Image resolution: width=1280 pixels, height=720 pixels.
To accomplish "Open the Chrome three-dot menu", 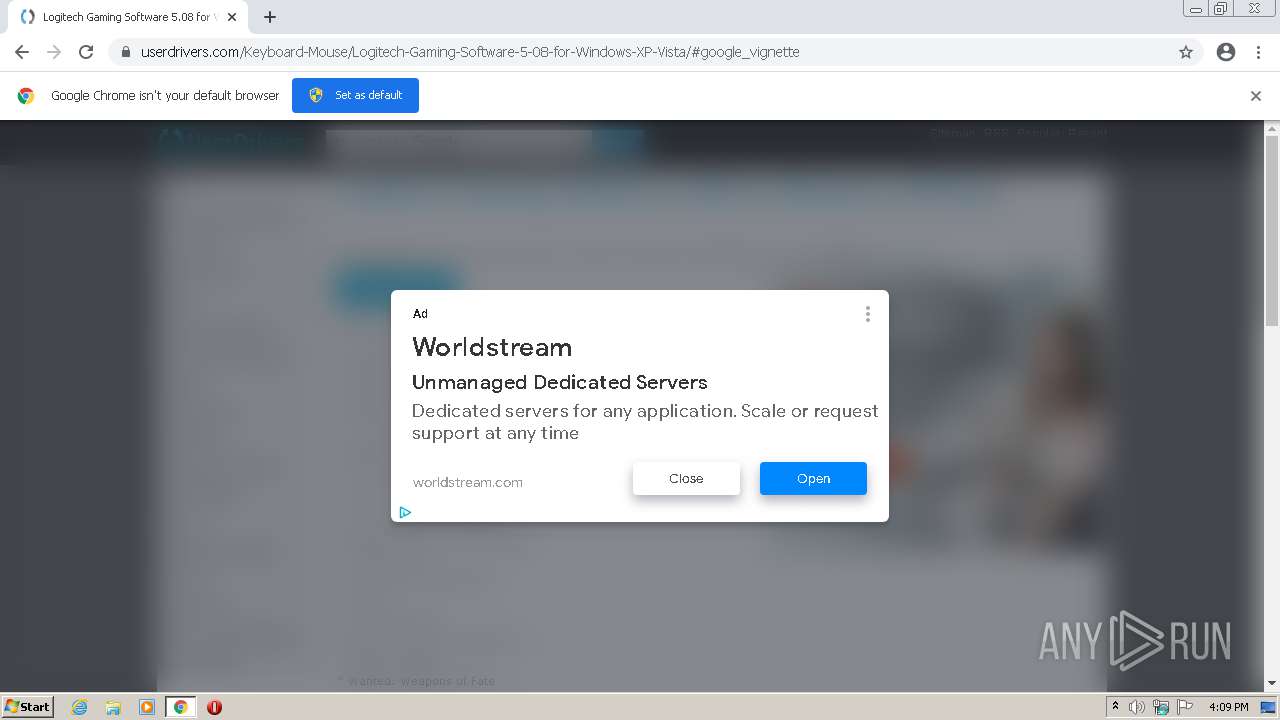I will (1258, 52).
